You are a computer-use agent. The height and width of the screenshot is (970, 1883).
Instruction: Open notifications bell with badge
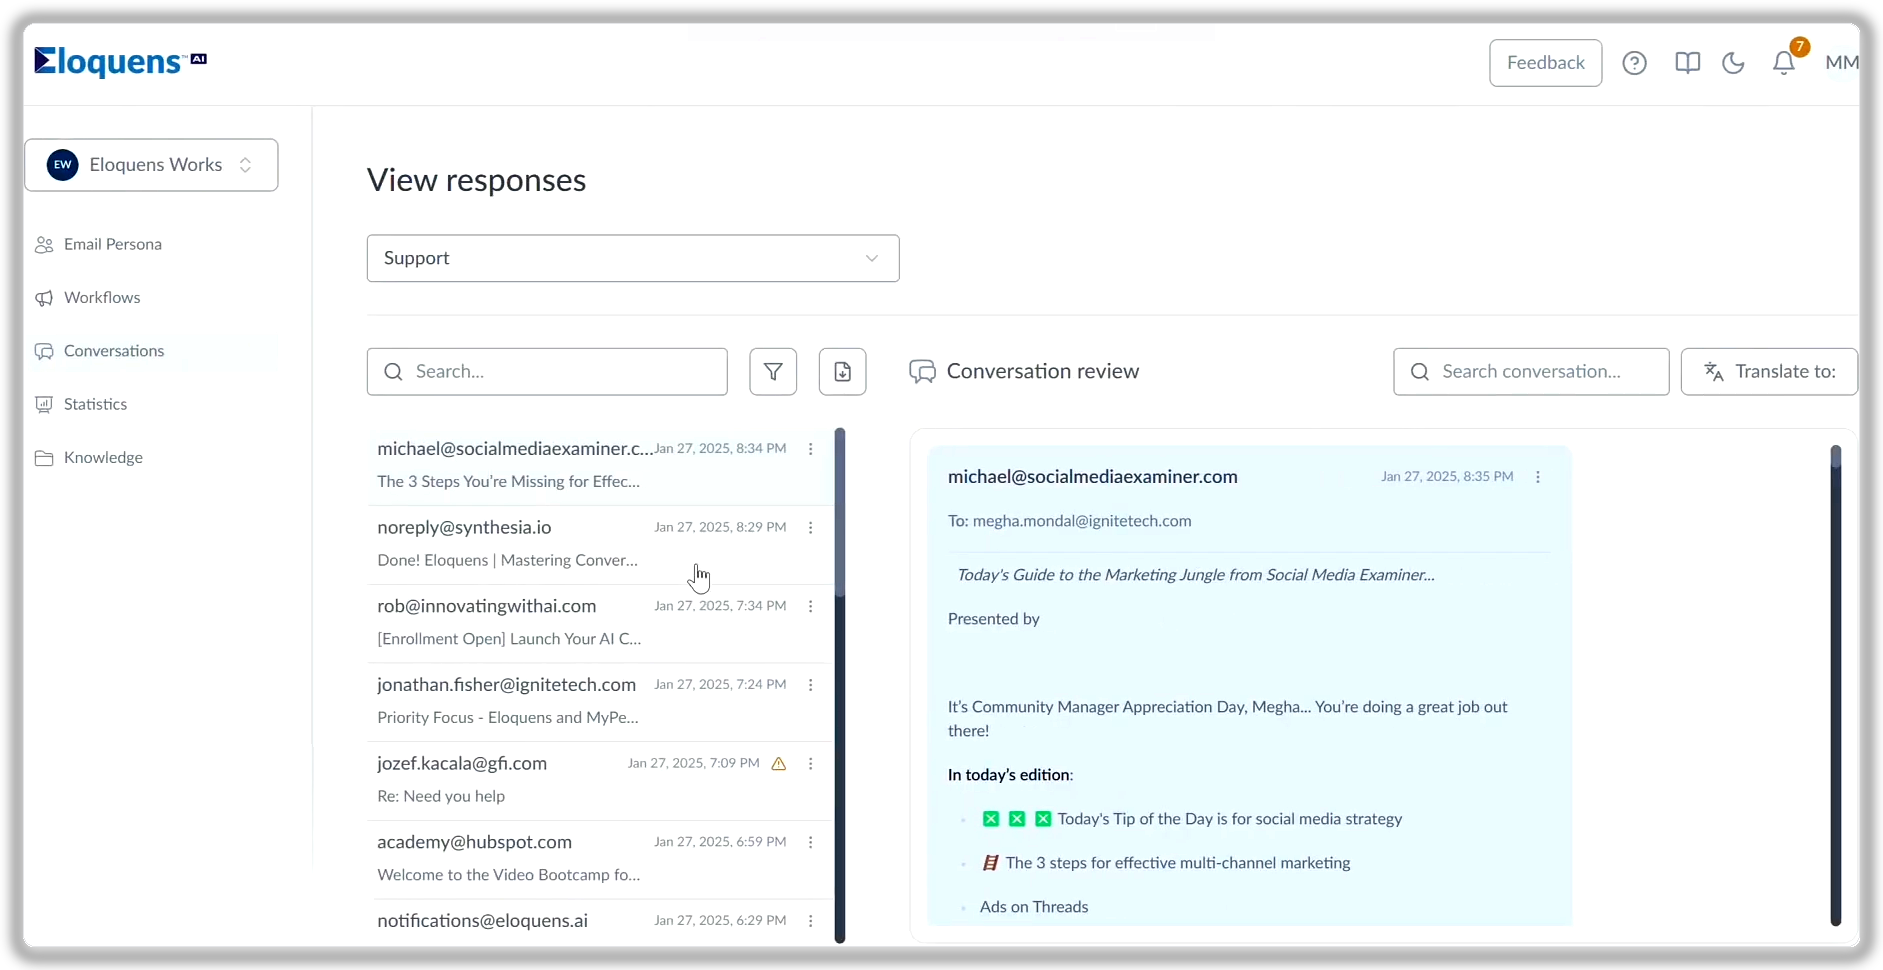click(1785, 61)
